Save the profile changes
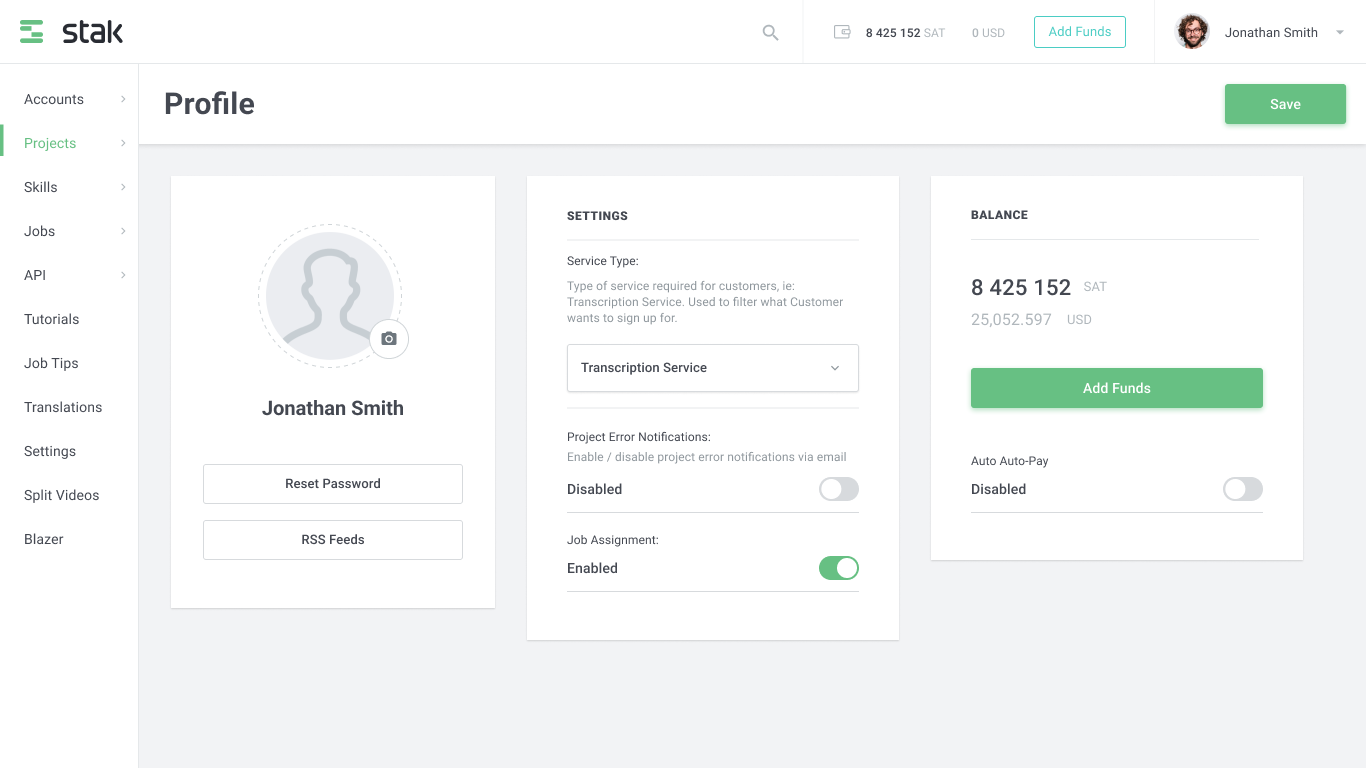 [1285, 103]
